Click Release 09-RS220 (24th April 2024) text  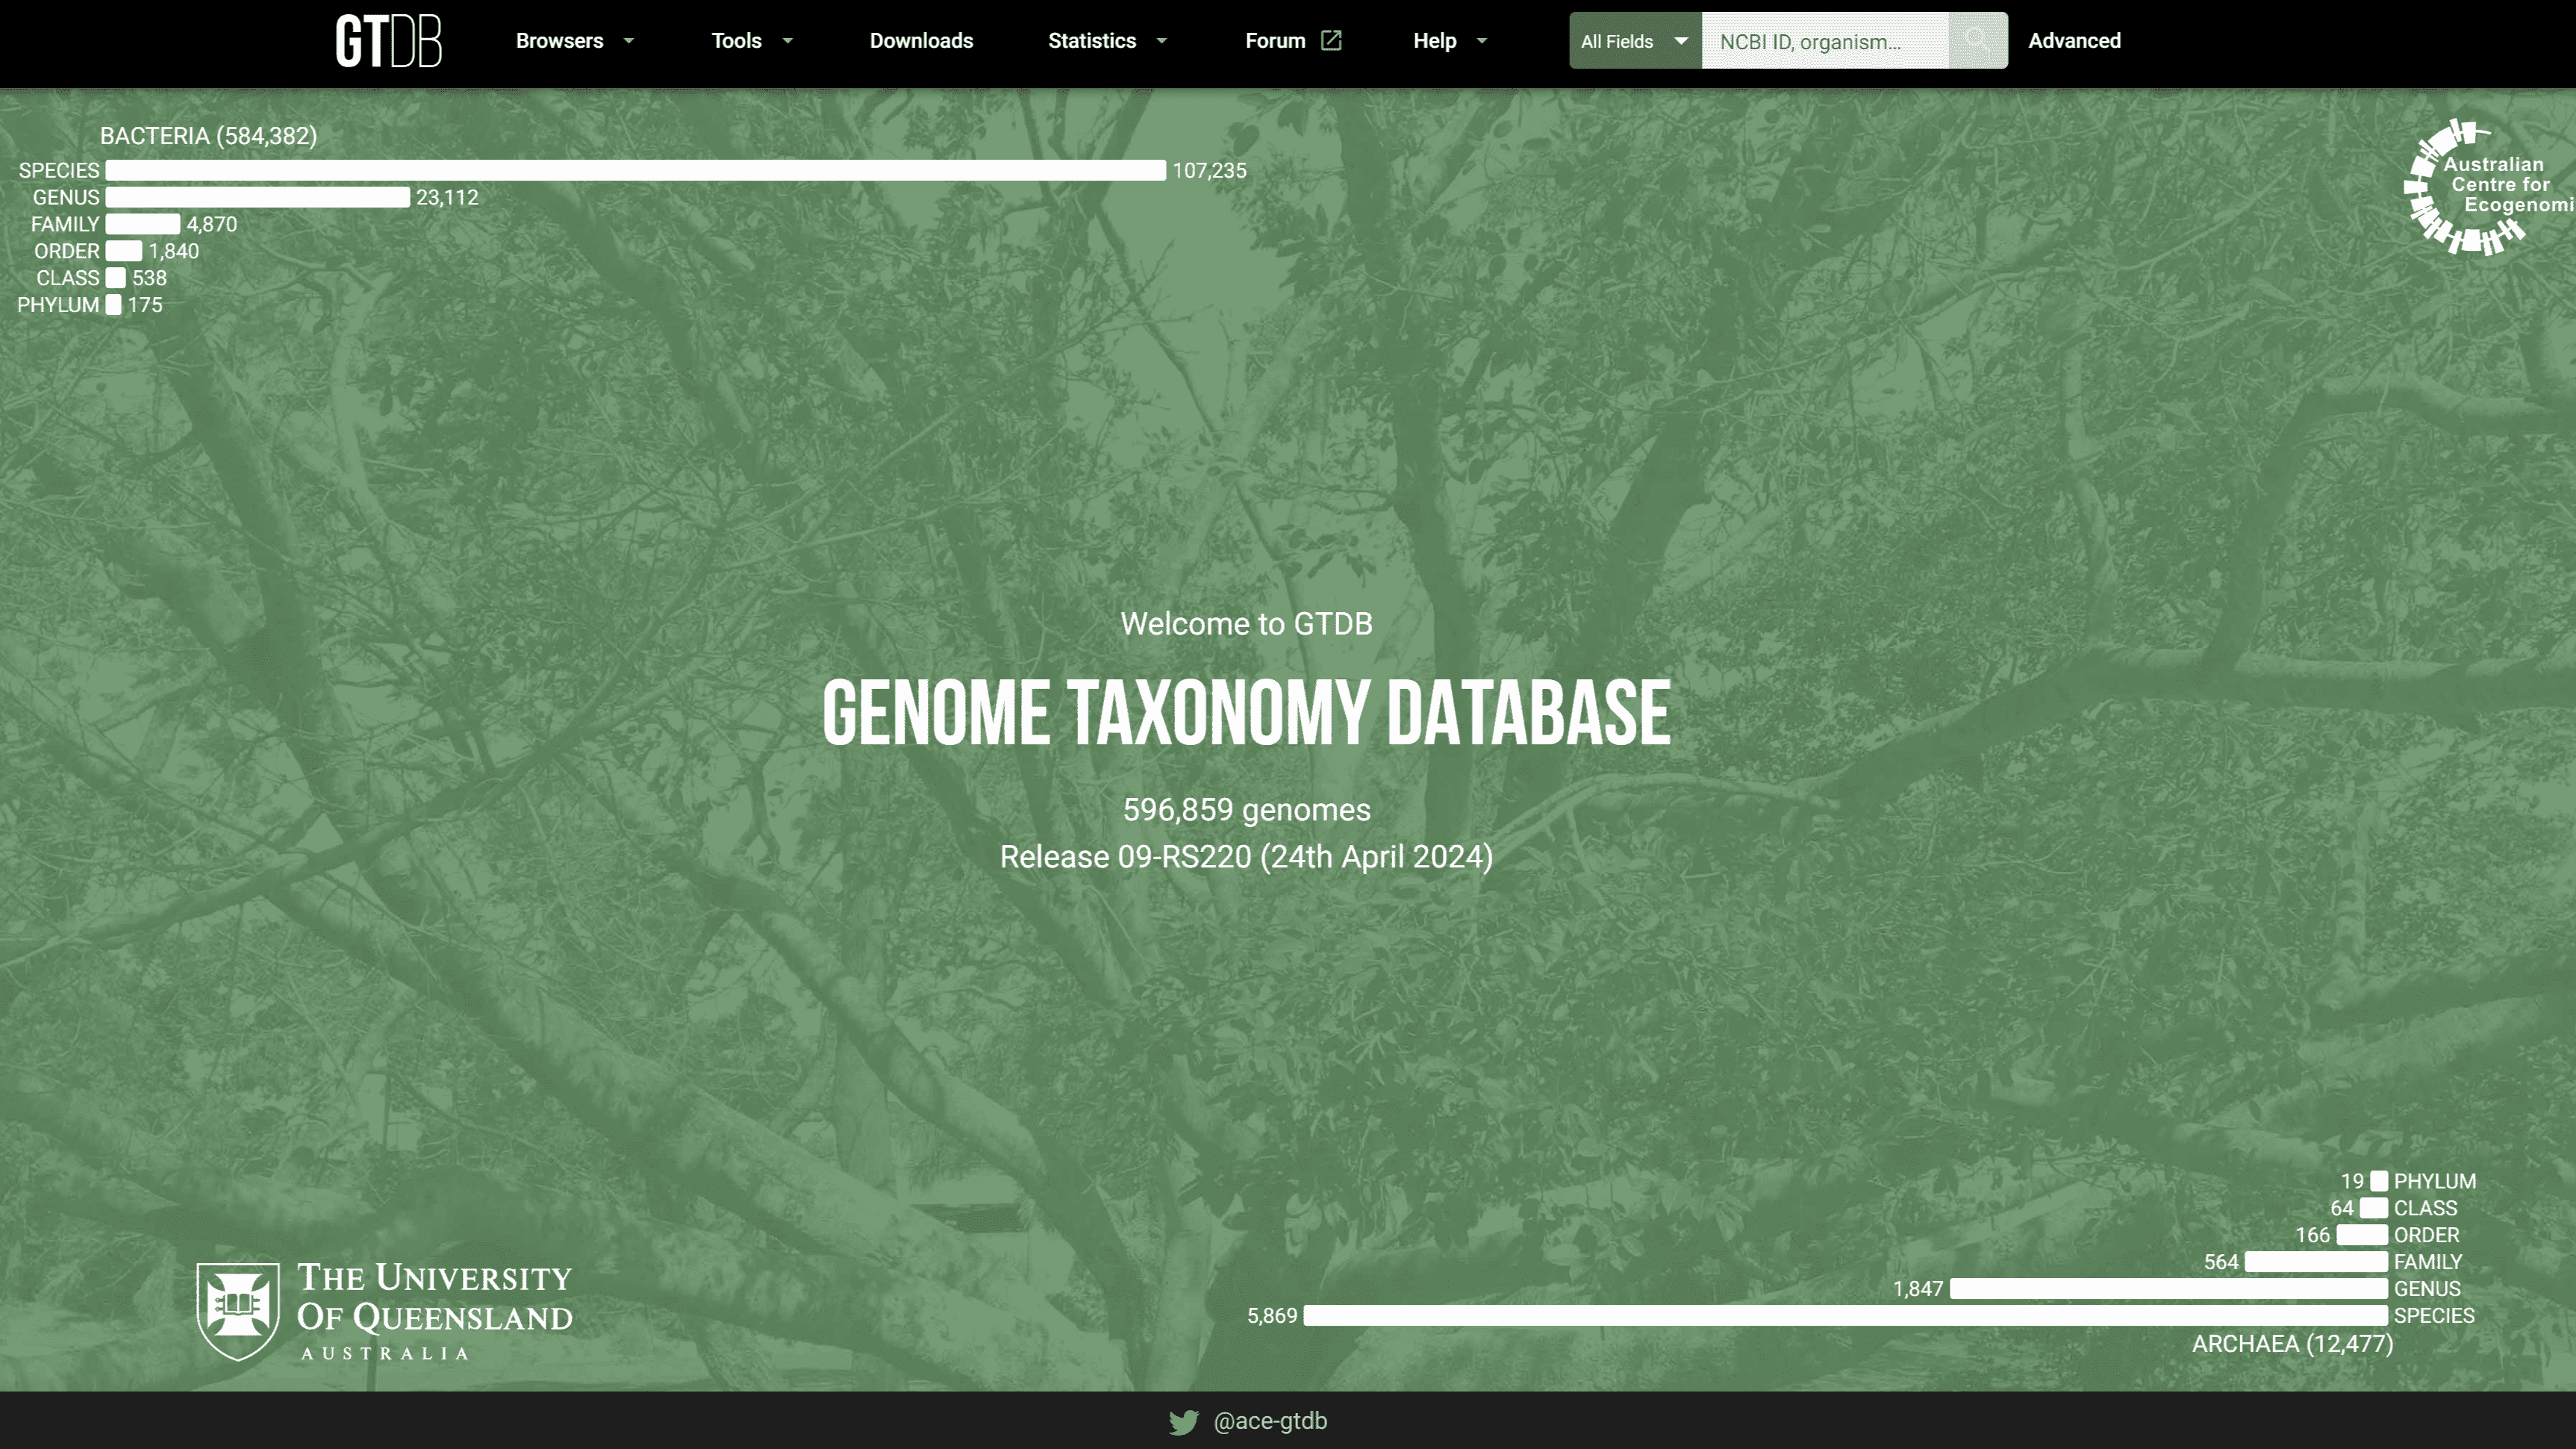pos(1246,857)
